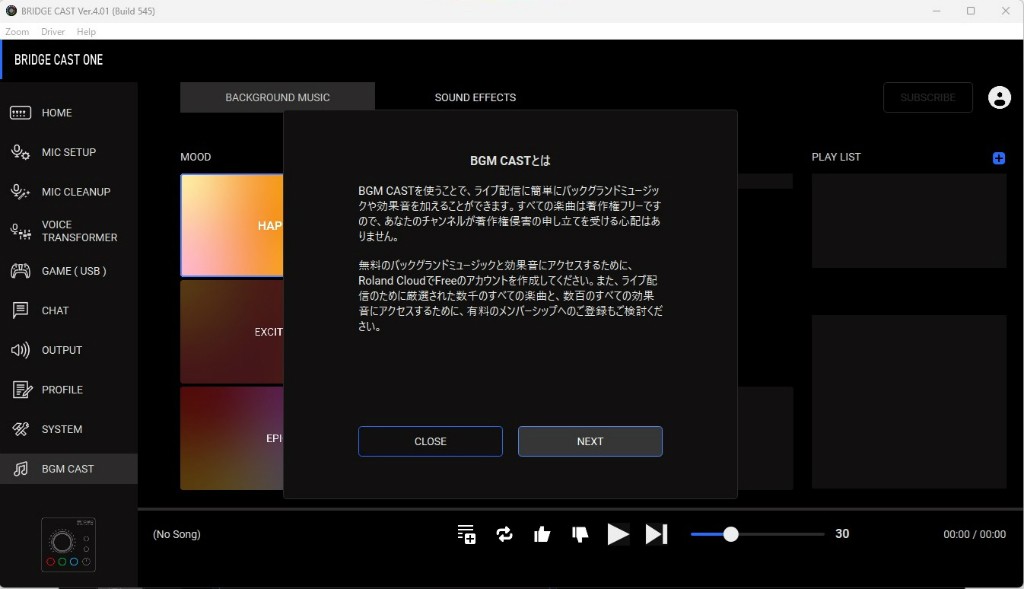Open the OUTPUT section
Screen dimensions: 1024x589
[69, 350]
